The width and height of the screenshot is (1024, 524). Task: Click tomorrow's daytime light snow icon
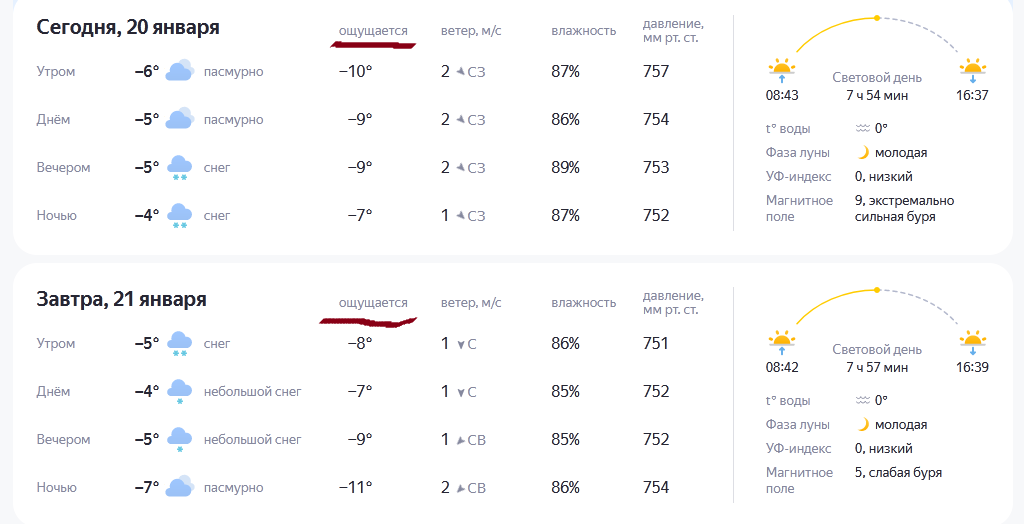tap(180, 391)
